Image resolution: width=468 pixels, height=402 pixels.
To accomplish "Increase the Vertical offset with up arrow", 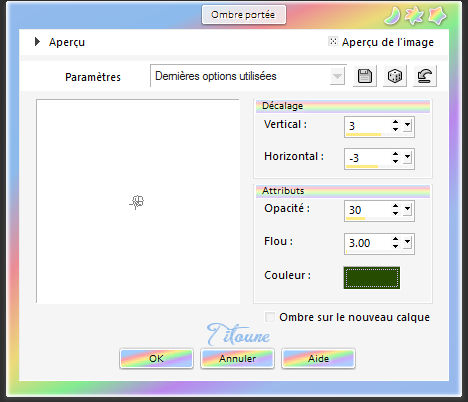I will (395, 122).
